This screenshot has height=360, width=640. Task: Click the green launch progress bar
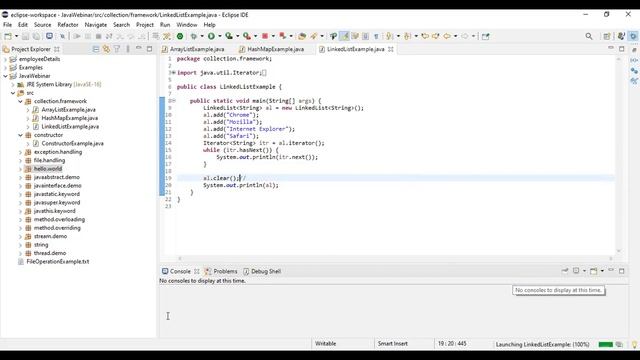coord(605,344)
